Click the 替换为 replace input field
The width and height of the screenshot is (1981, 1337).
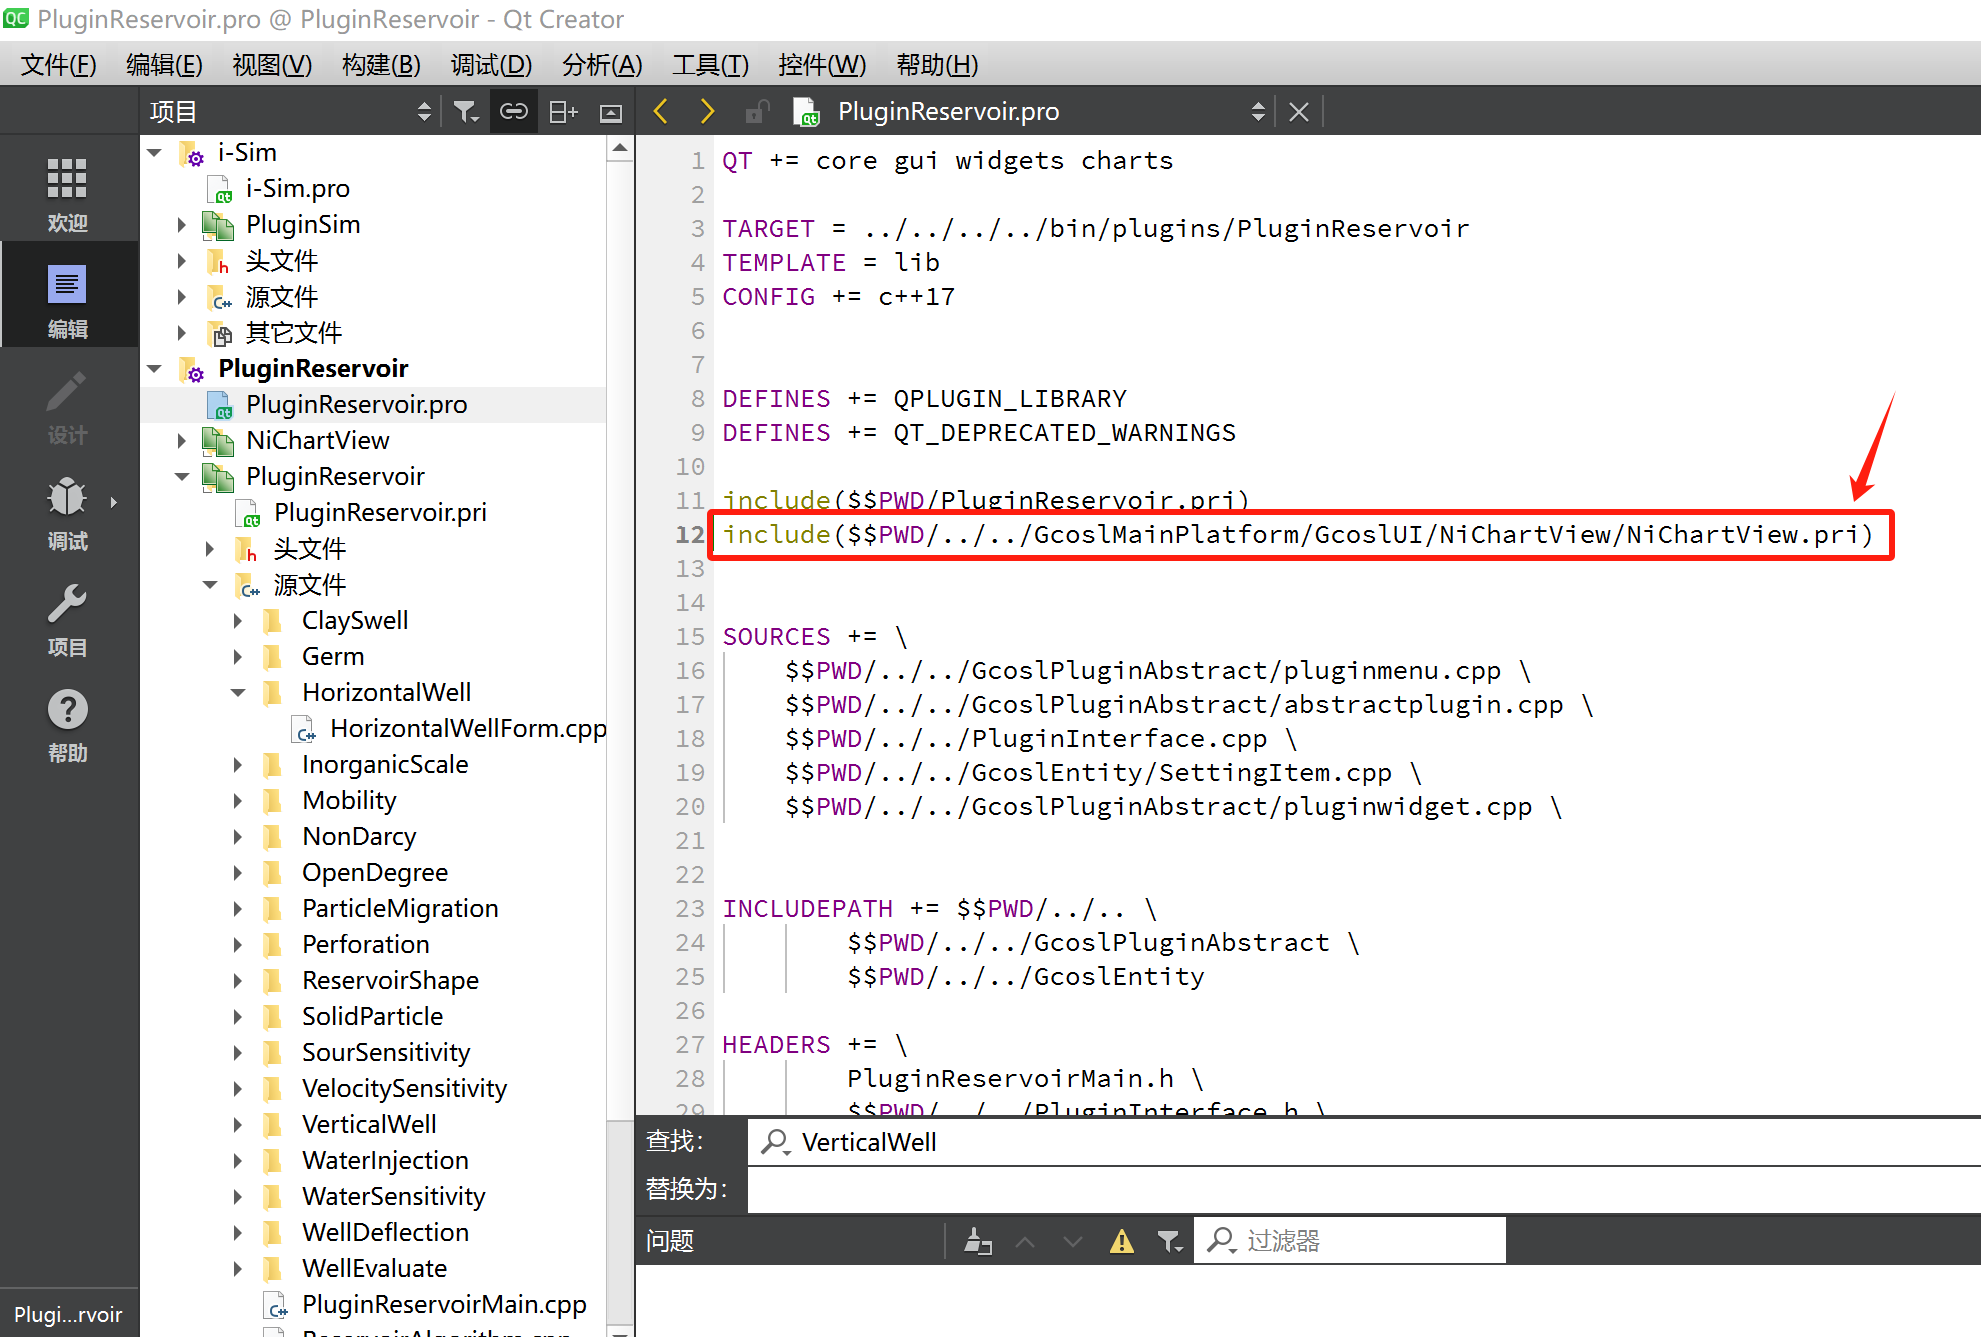[1360, 1189]
